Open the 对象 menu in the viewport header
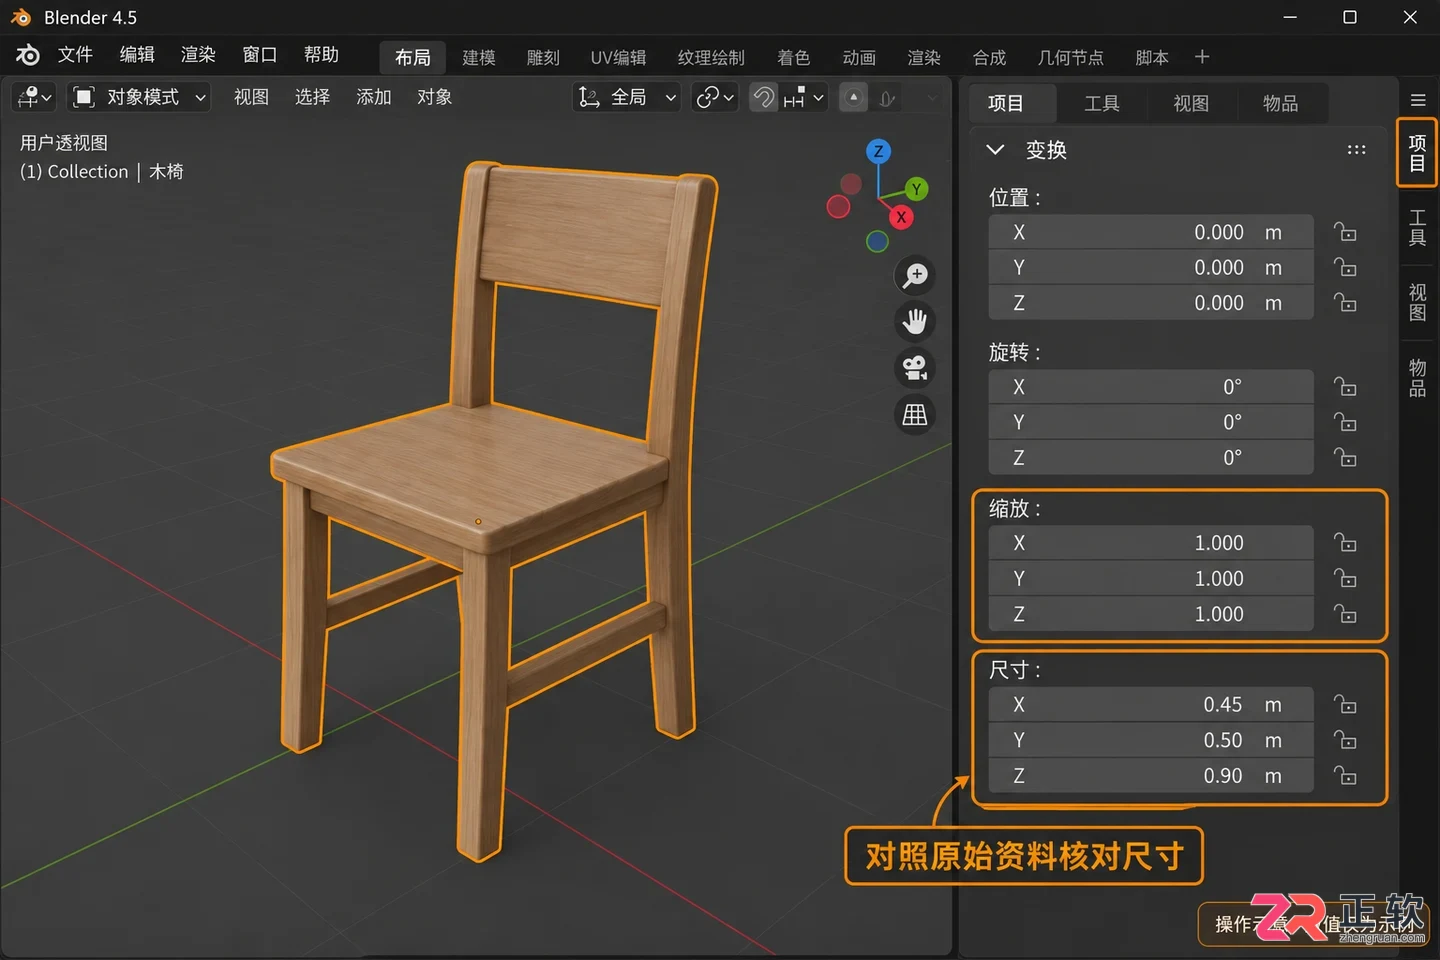 (434, 97)
